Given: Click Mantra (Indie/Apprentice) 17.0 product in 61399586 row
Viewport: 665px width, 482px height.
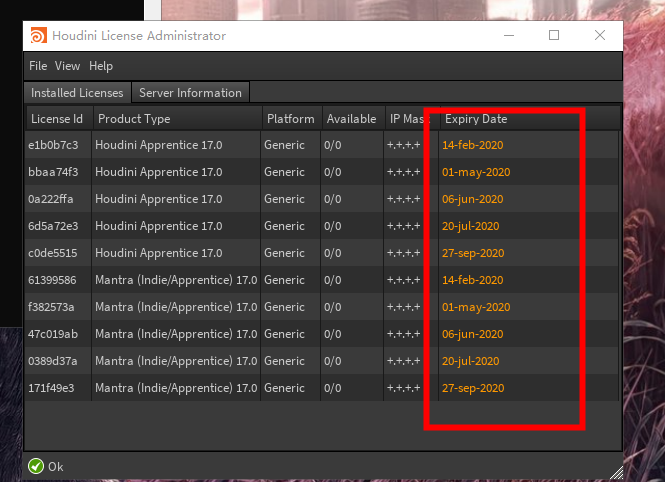Looking at the screenshot, I should point(176,280).
